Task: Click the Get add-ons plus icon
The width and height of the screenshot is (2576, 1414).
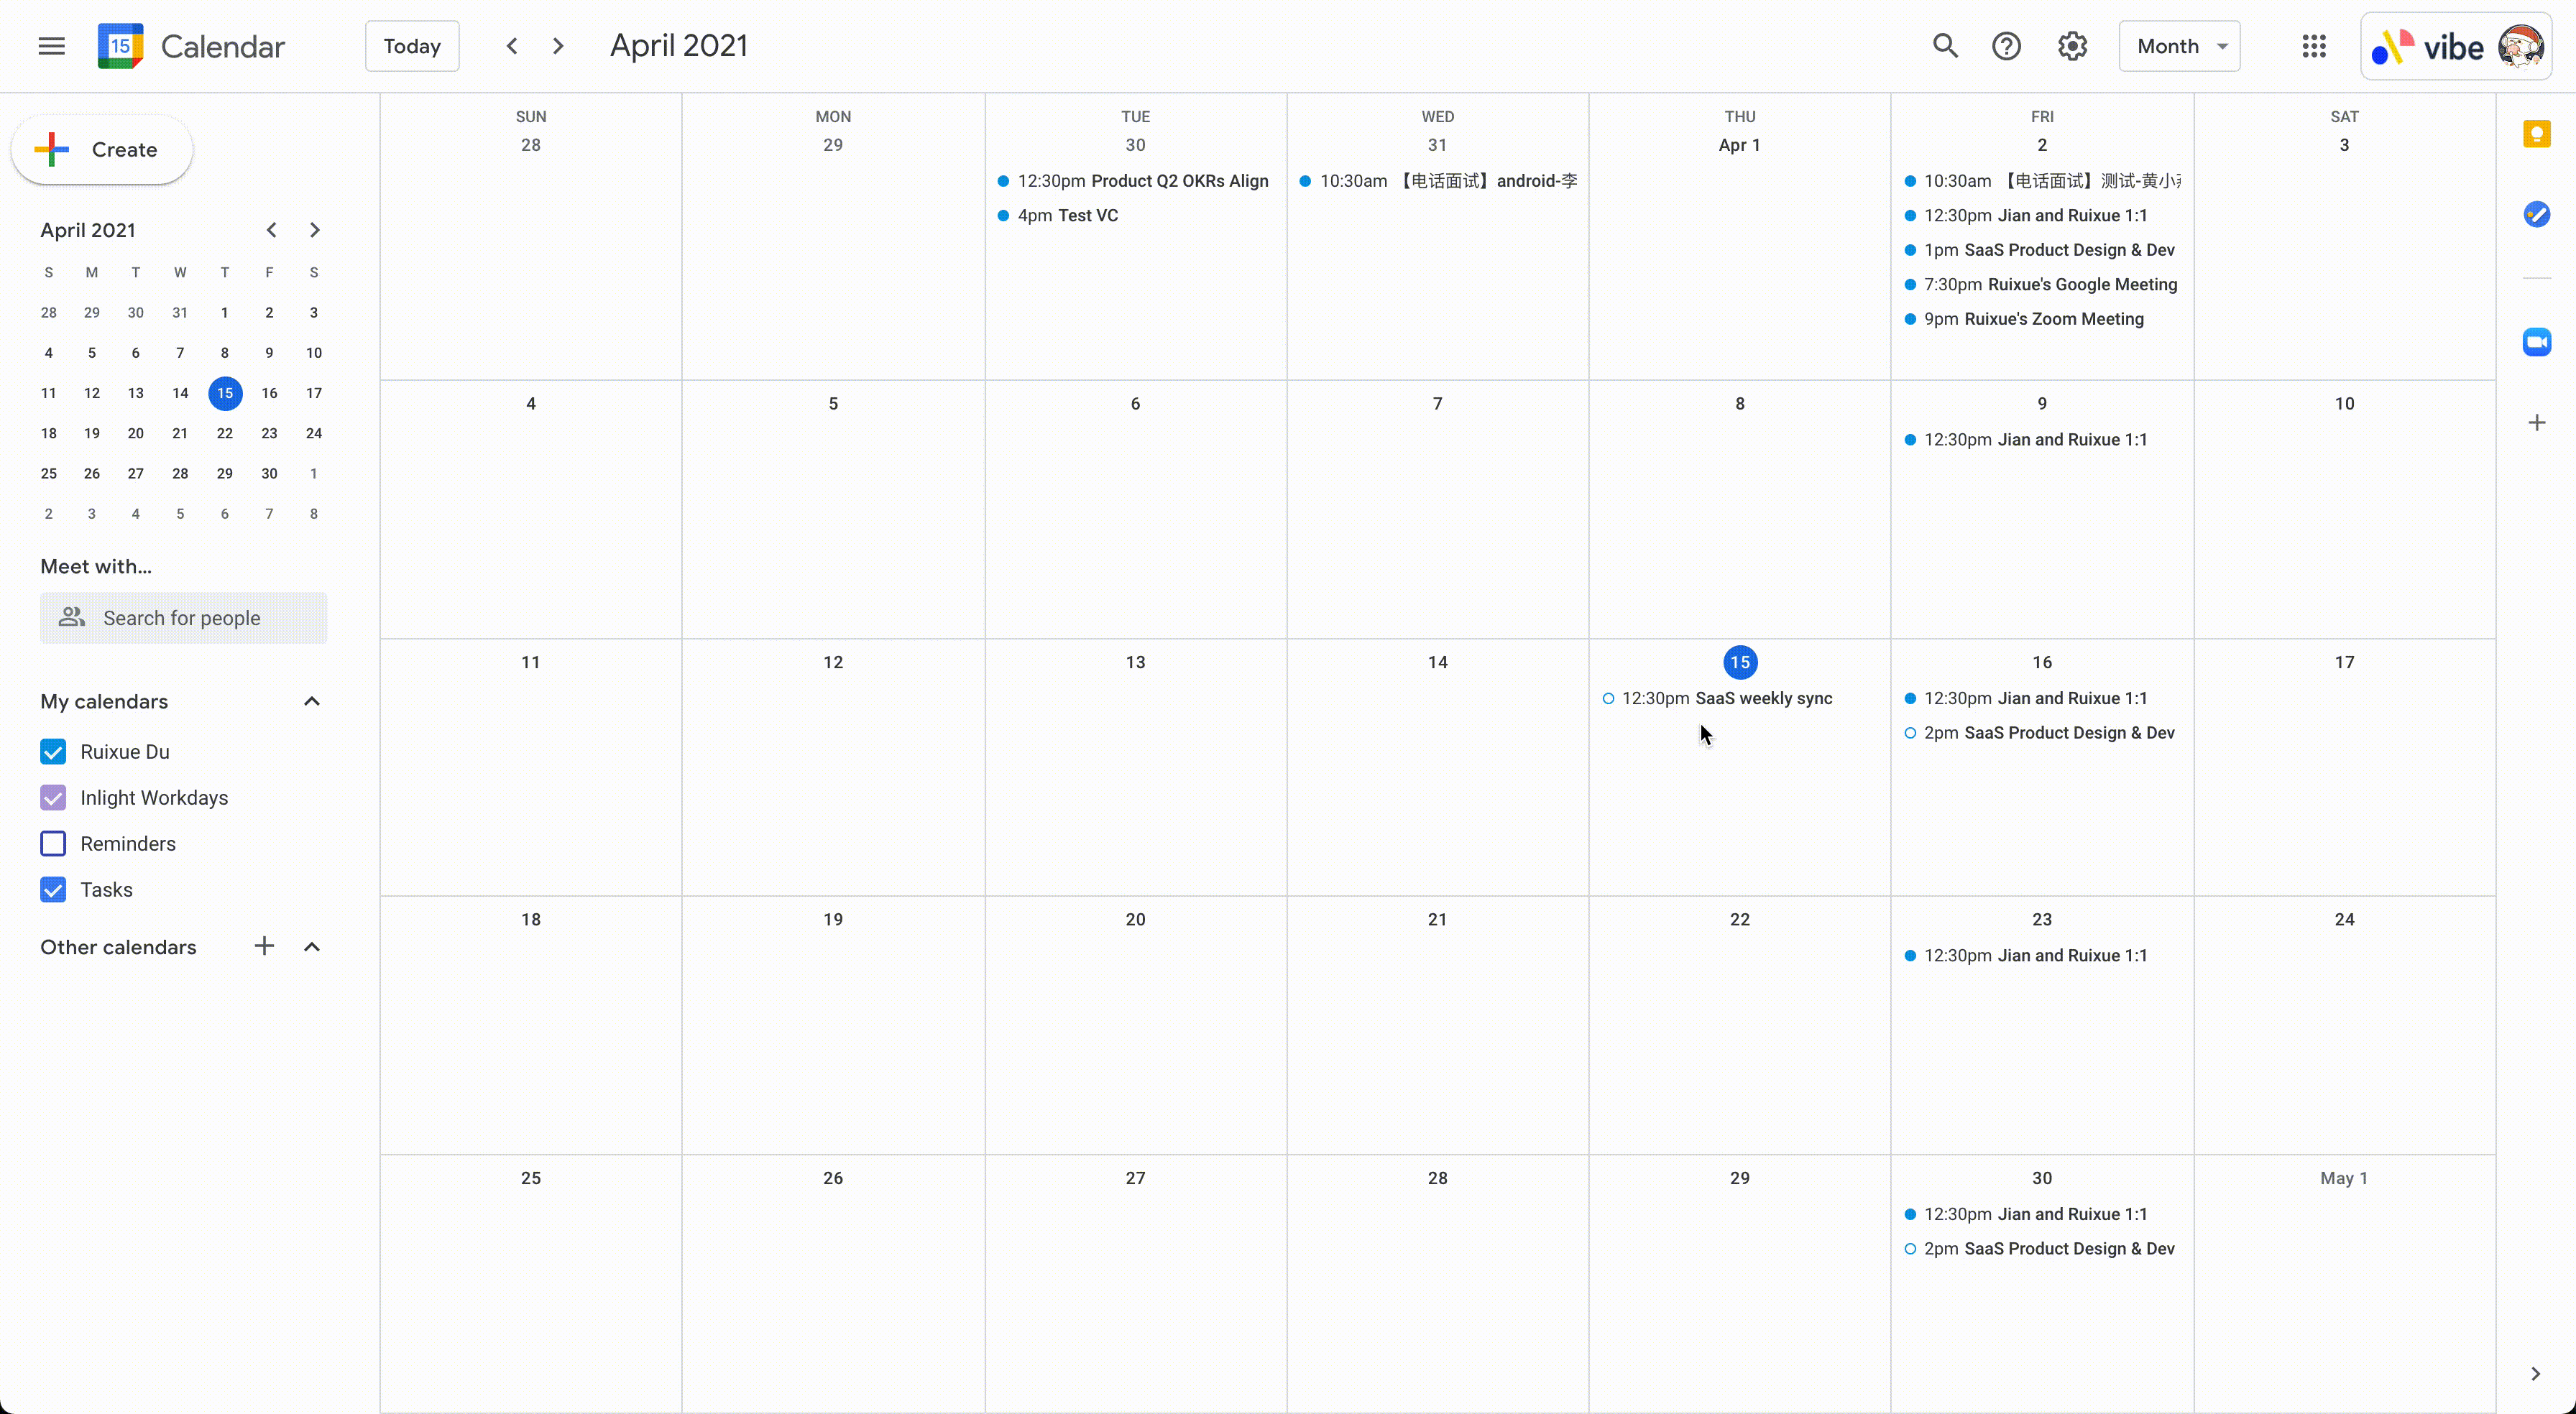Action: pos(2538,421)
